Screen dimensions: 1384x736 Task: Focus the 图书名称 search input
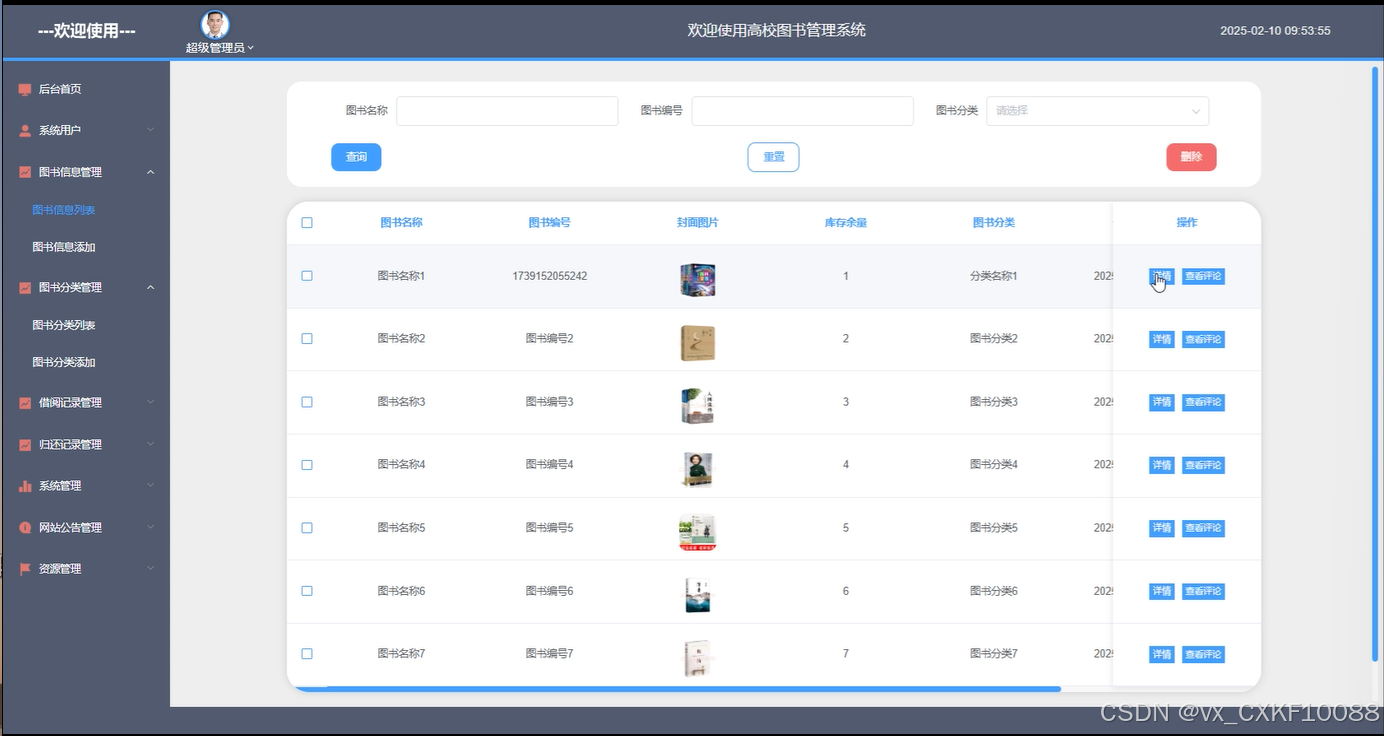pyautogui.click(x=507, y=111)
